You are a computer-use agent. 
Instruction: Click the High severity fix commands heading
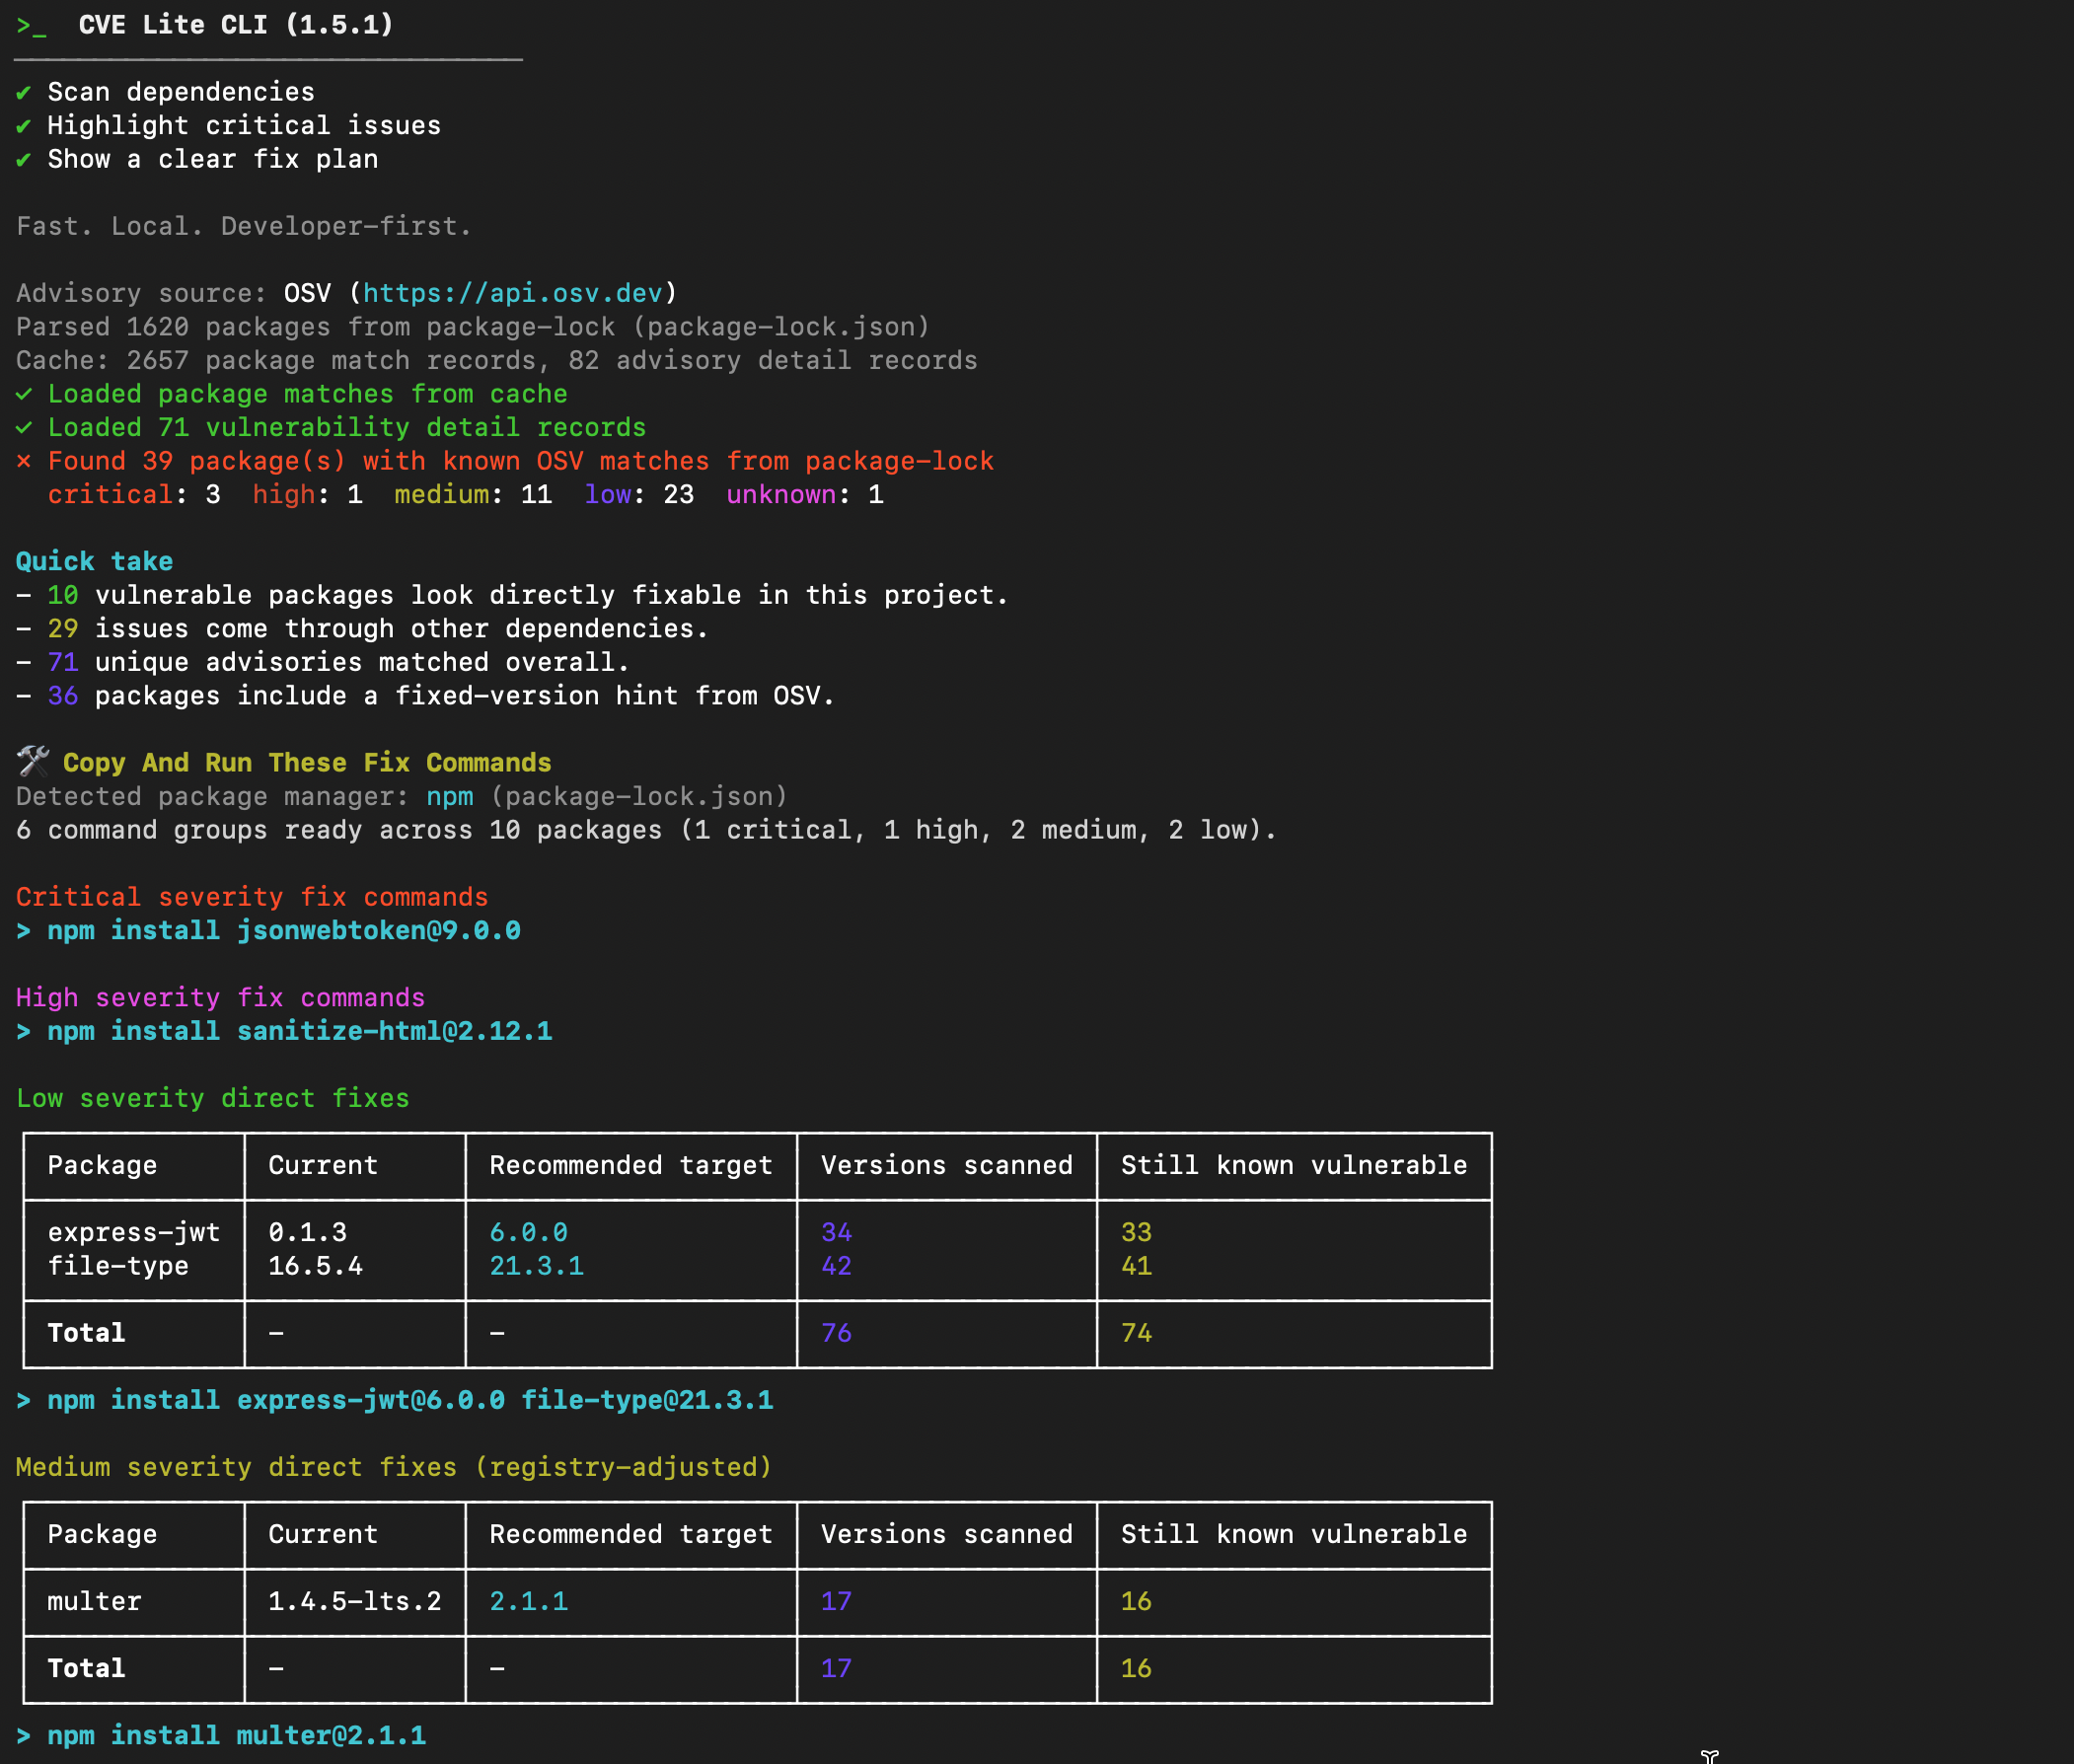click(220, 998)
